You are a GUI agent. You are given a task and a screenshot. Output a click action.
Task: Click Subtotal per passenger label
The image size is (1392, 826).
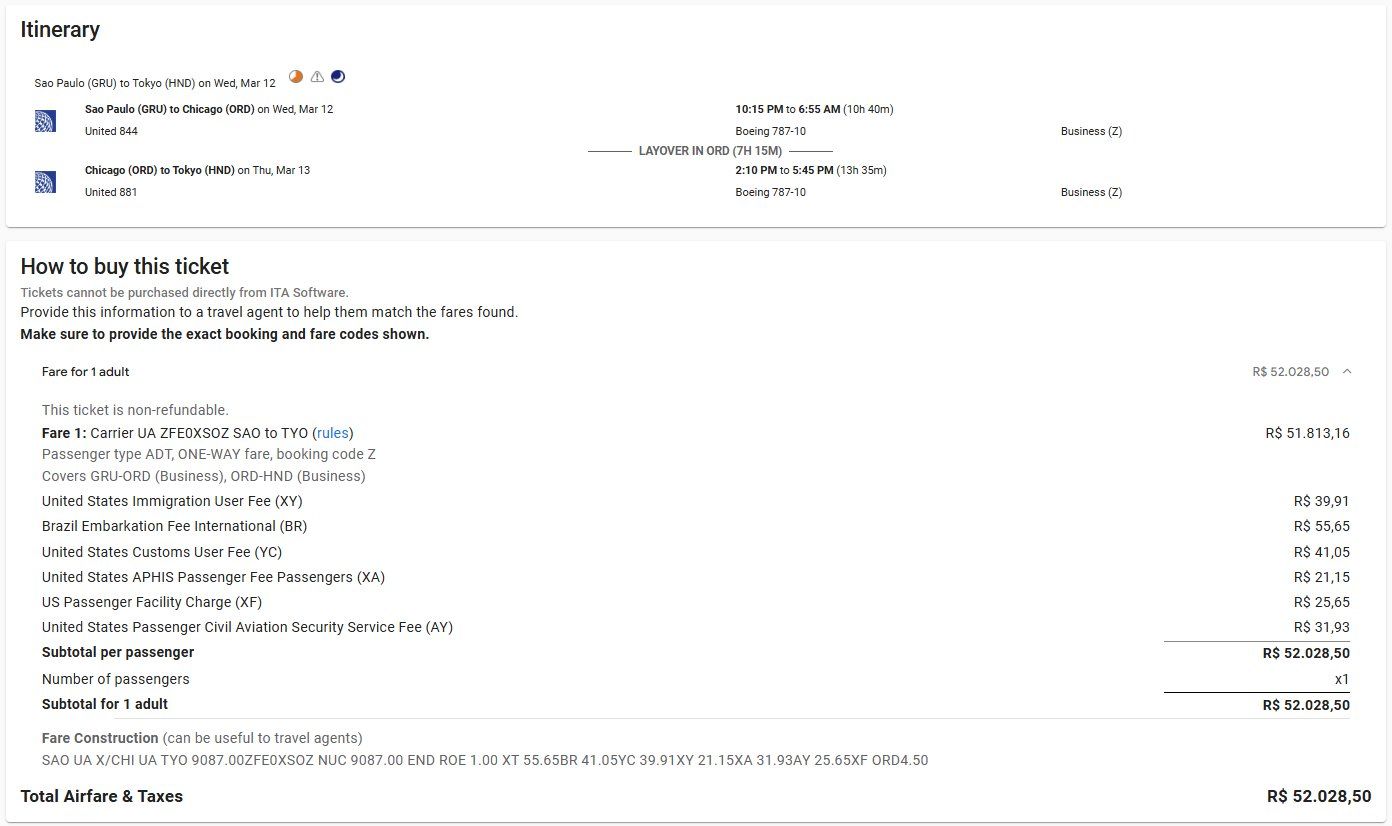[118, 652]
